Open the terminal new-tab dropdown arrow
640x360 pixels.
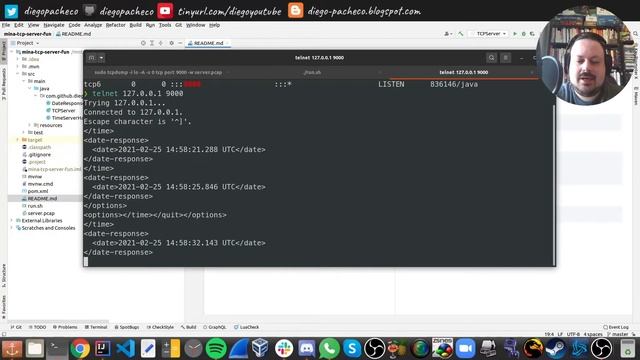101,58
